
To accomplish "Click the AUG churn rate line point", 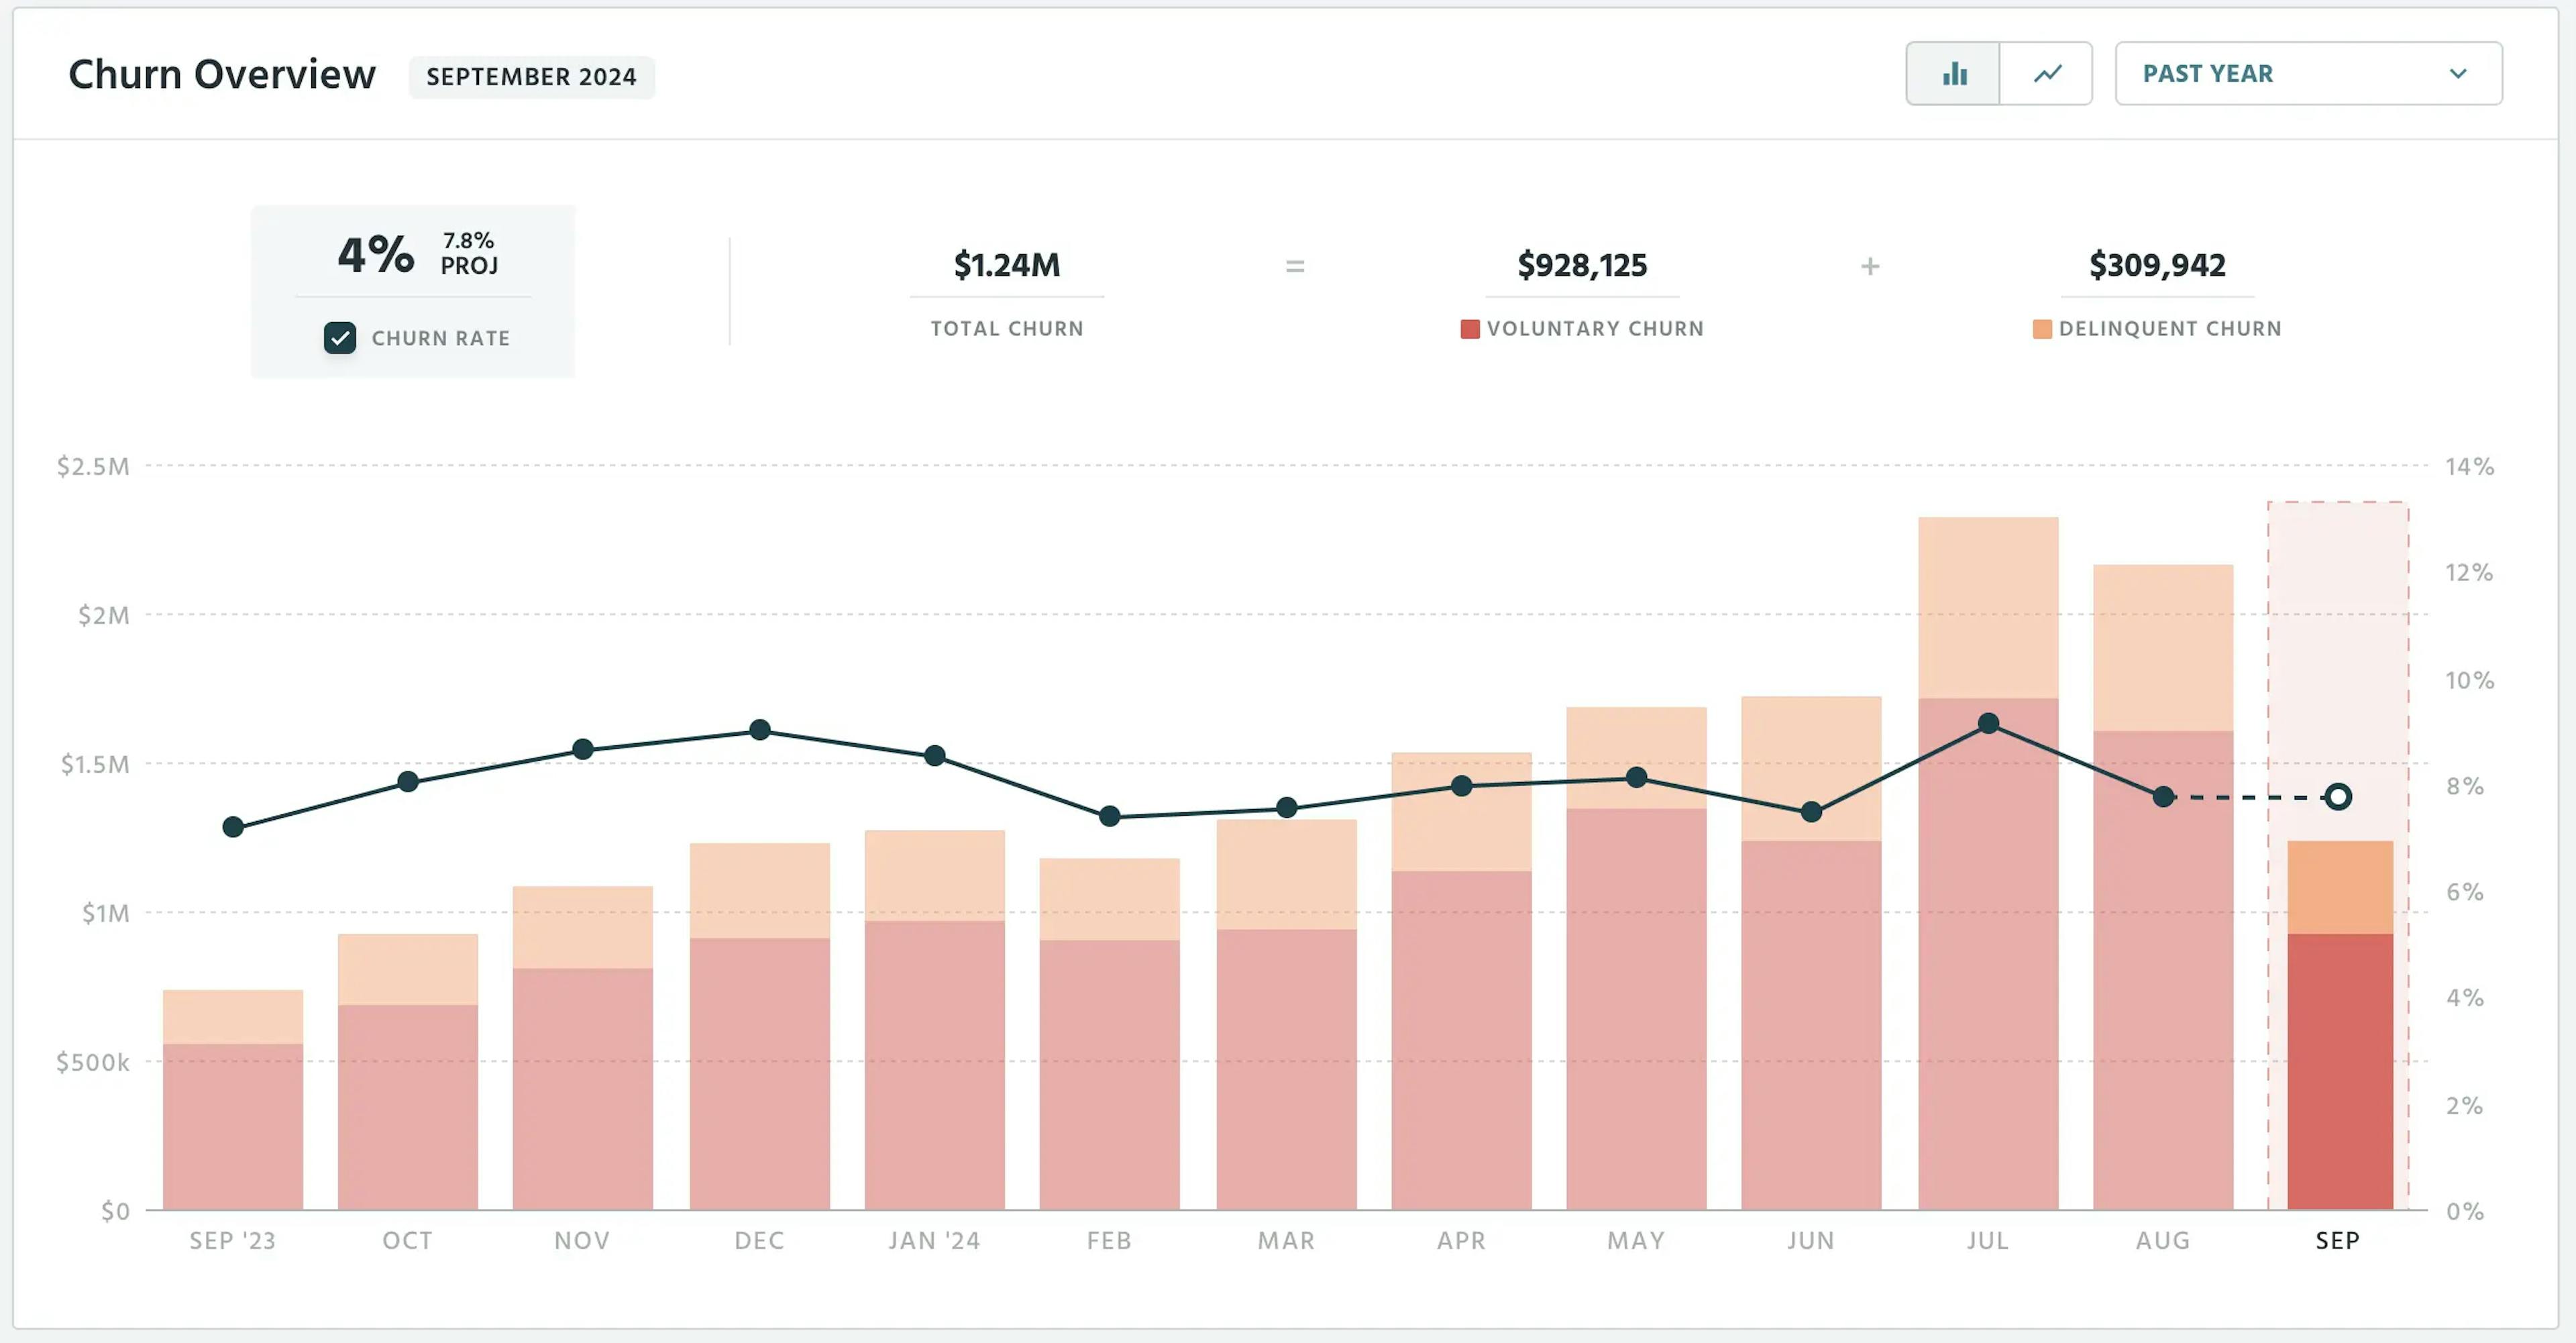I will click(2163, 797).
